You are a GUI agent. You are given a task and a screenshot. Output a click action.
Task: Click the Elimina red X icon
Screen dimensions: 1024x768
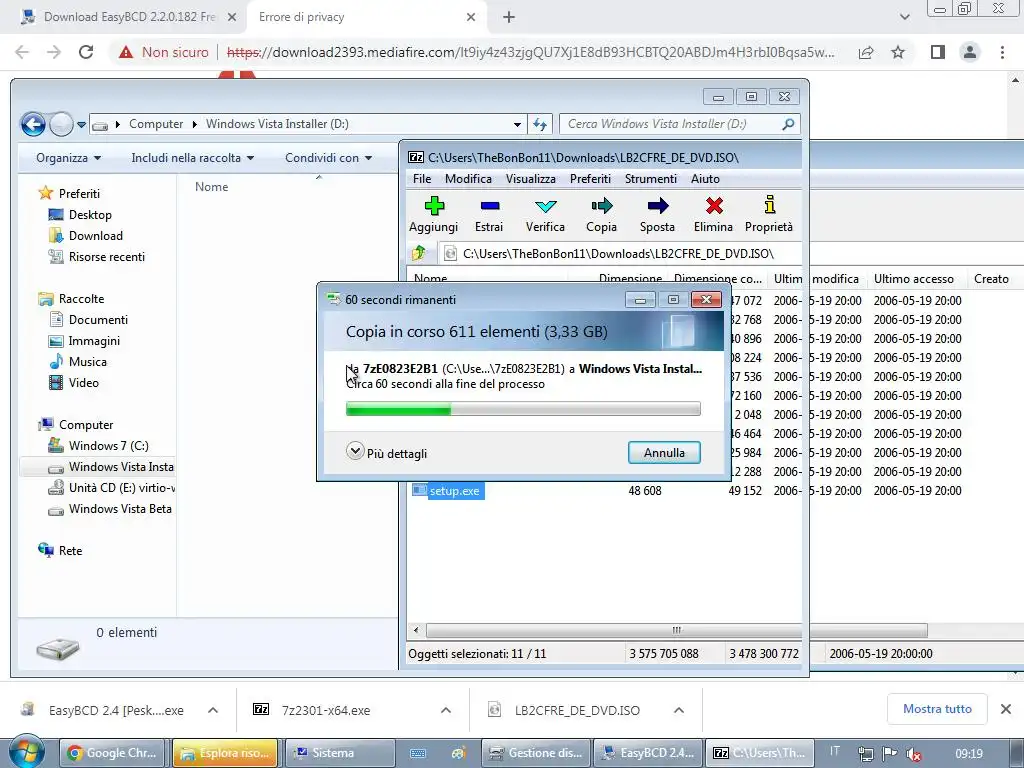point(714,206)
